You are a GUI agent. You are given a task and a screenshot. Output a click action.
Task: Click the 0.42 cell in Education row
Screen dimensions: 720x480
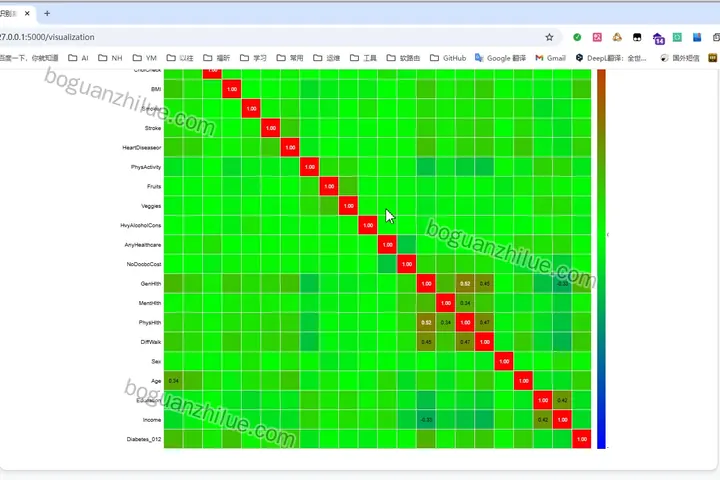coord(562,400)
